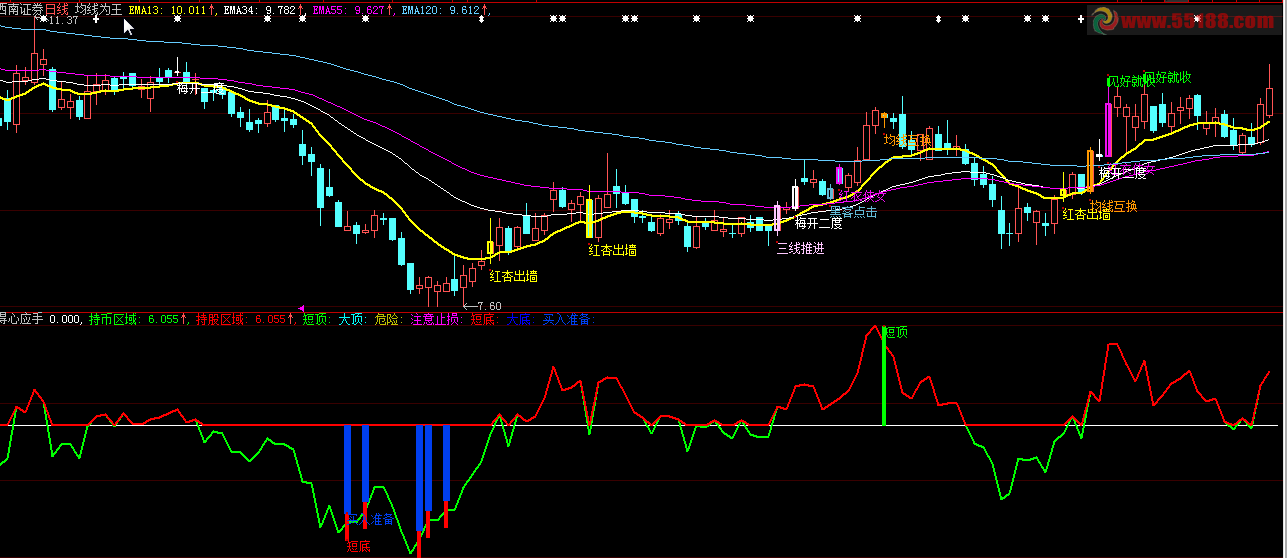Click the red 短底 label under blue bars
1287x558 pixels.
click(359, 547)
